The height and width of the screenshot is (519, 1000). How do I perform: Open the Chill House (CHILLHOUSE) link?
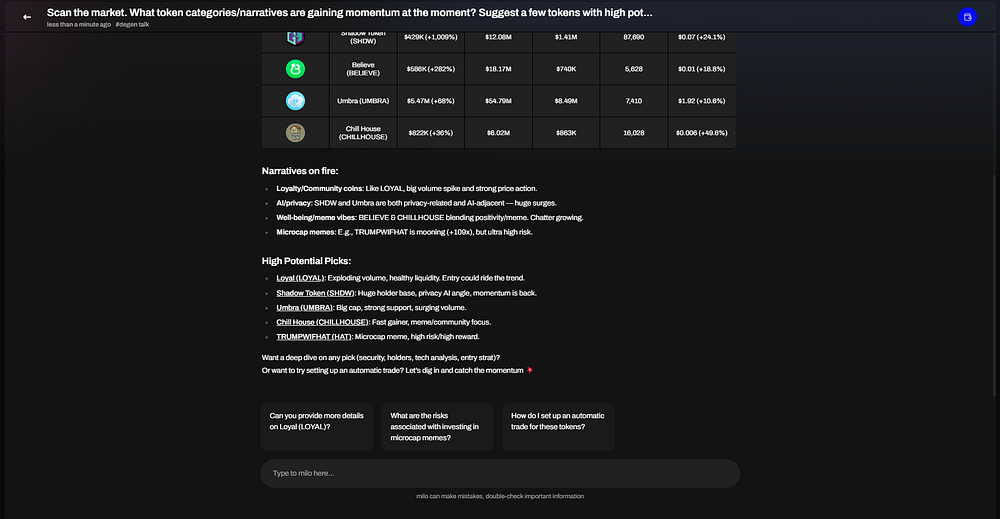click(x=322, y=322)
